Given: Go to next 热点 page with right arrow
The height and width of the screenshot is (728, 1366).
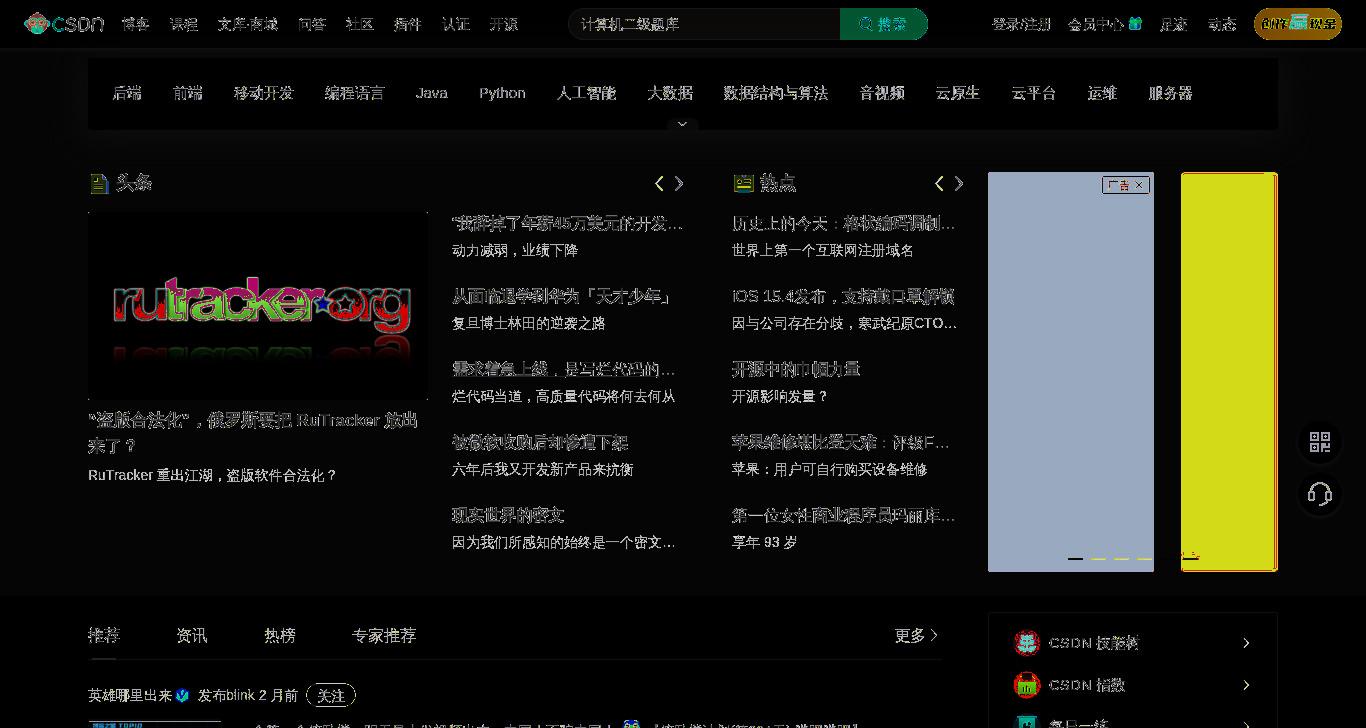Looking at the screenshot, I should tap(959, 183).
